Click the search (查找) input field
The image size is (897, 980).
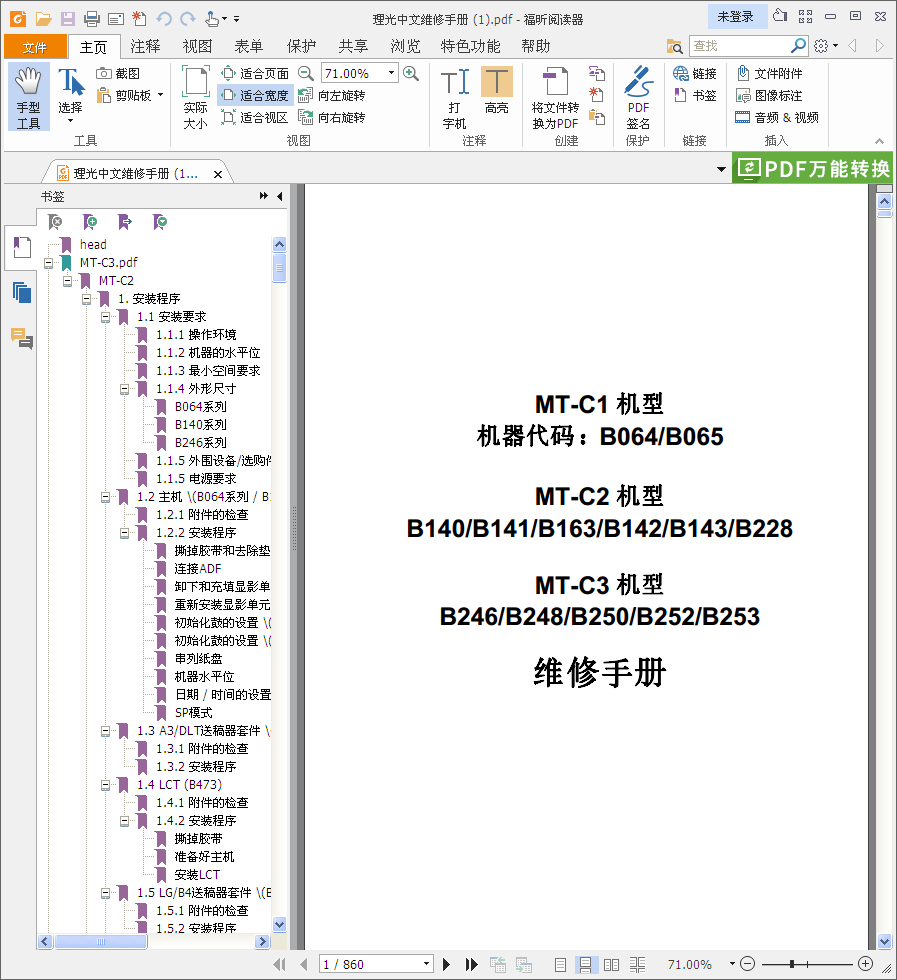tap(739, 46)
